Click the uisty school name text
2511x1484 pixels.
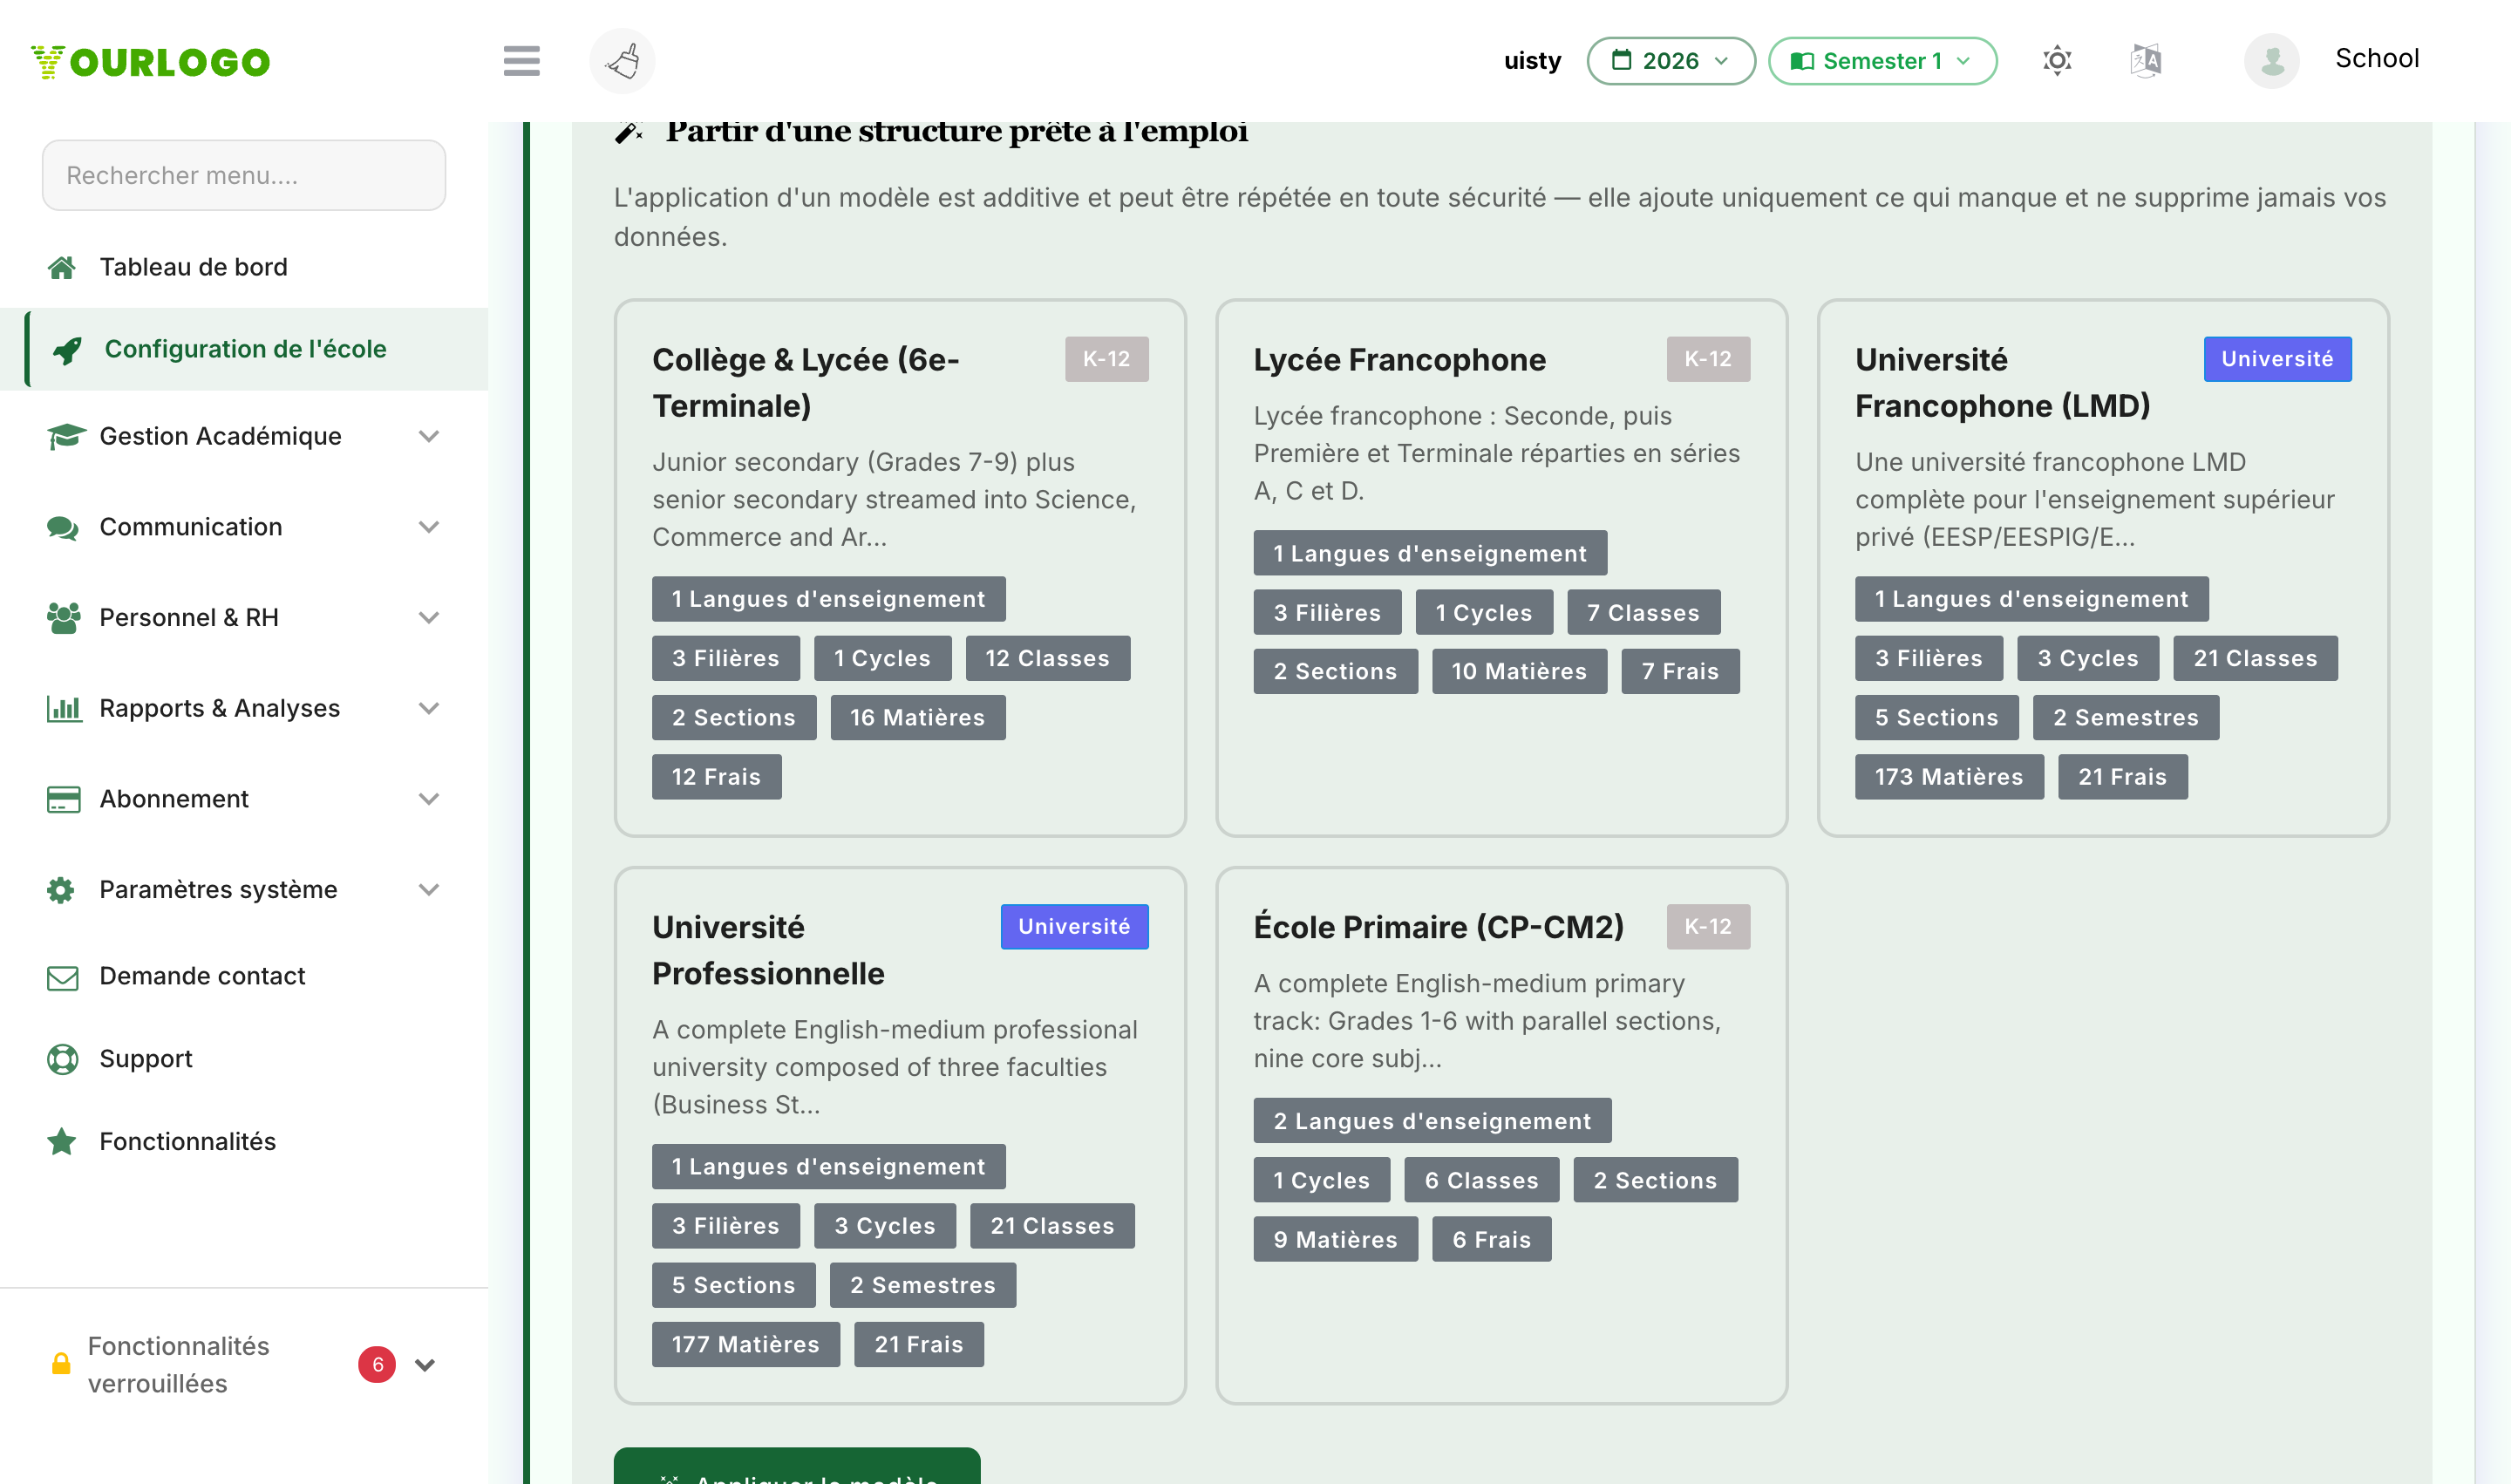[x=1532, y=61]
